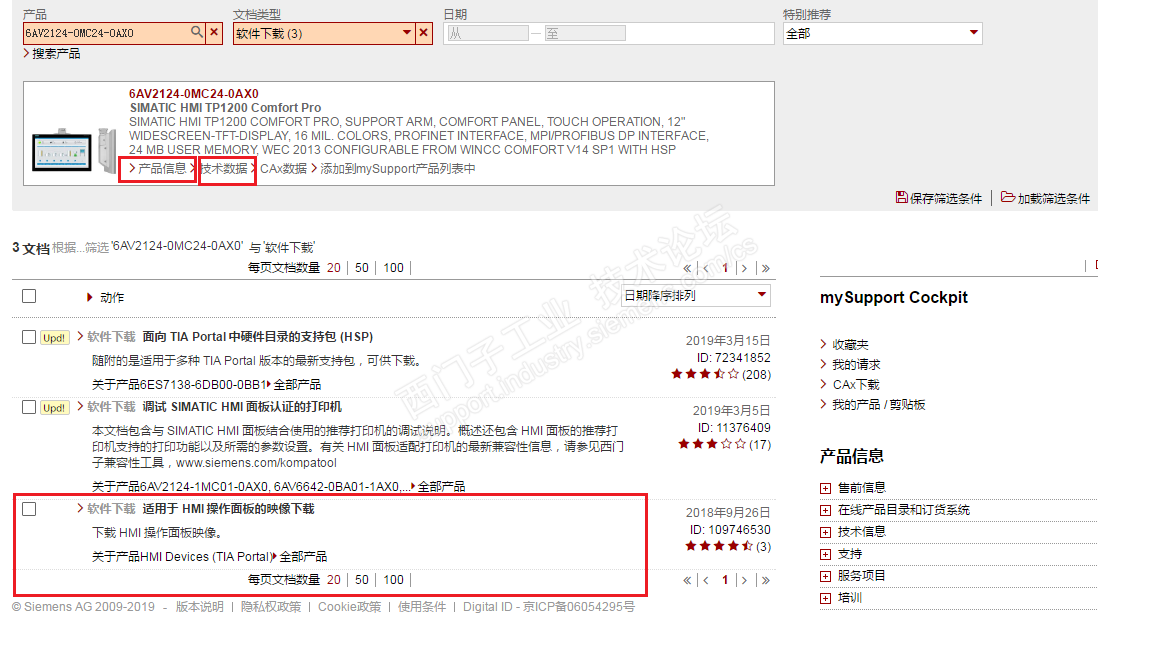The width and height of the screenshot is (1152, 648).
Task: Clear the document type filter X button
Action: point(424,32)
